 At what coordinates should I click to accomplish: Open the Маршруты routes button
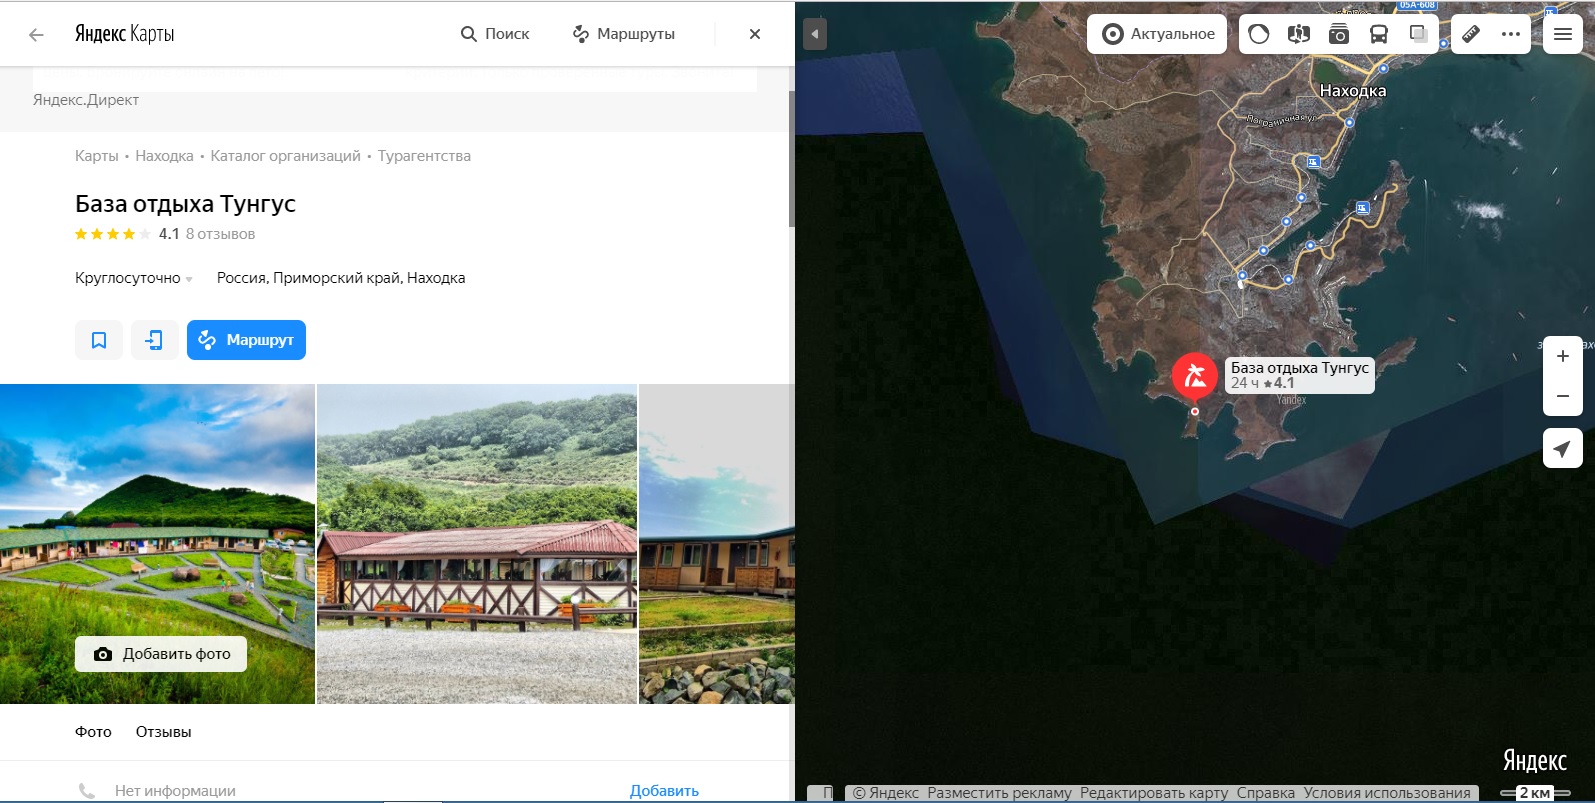click(x=624, y=34)
